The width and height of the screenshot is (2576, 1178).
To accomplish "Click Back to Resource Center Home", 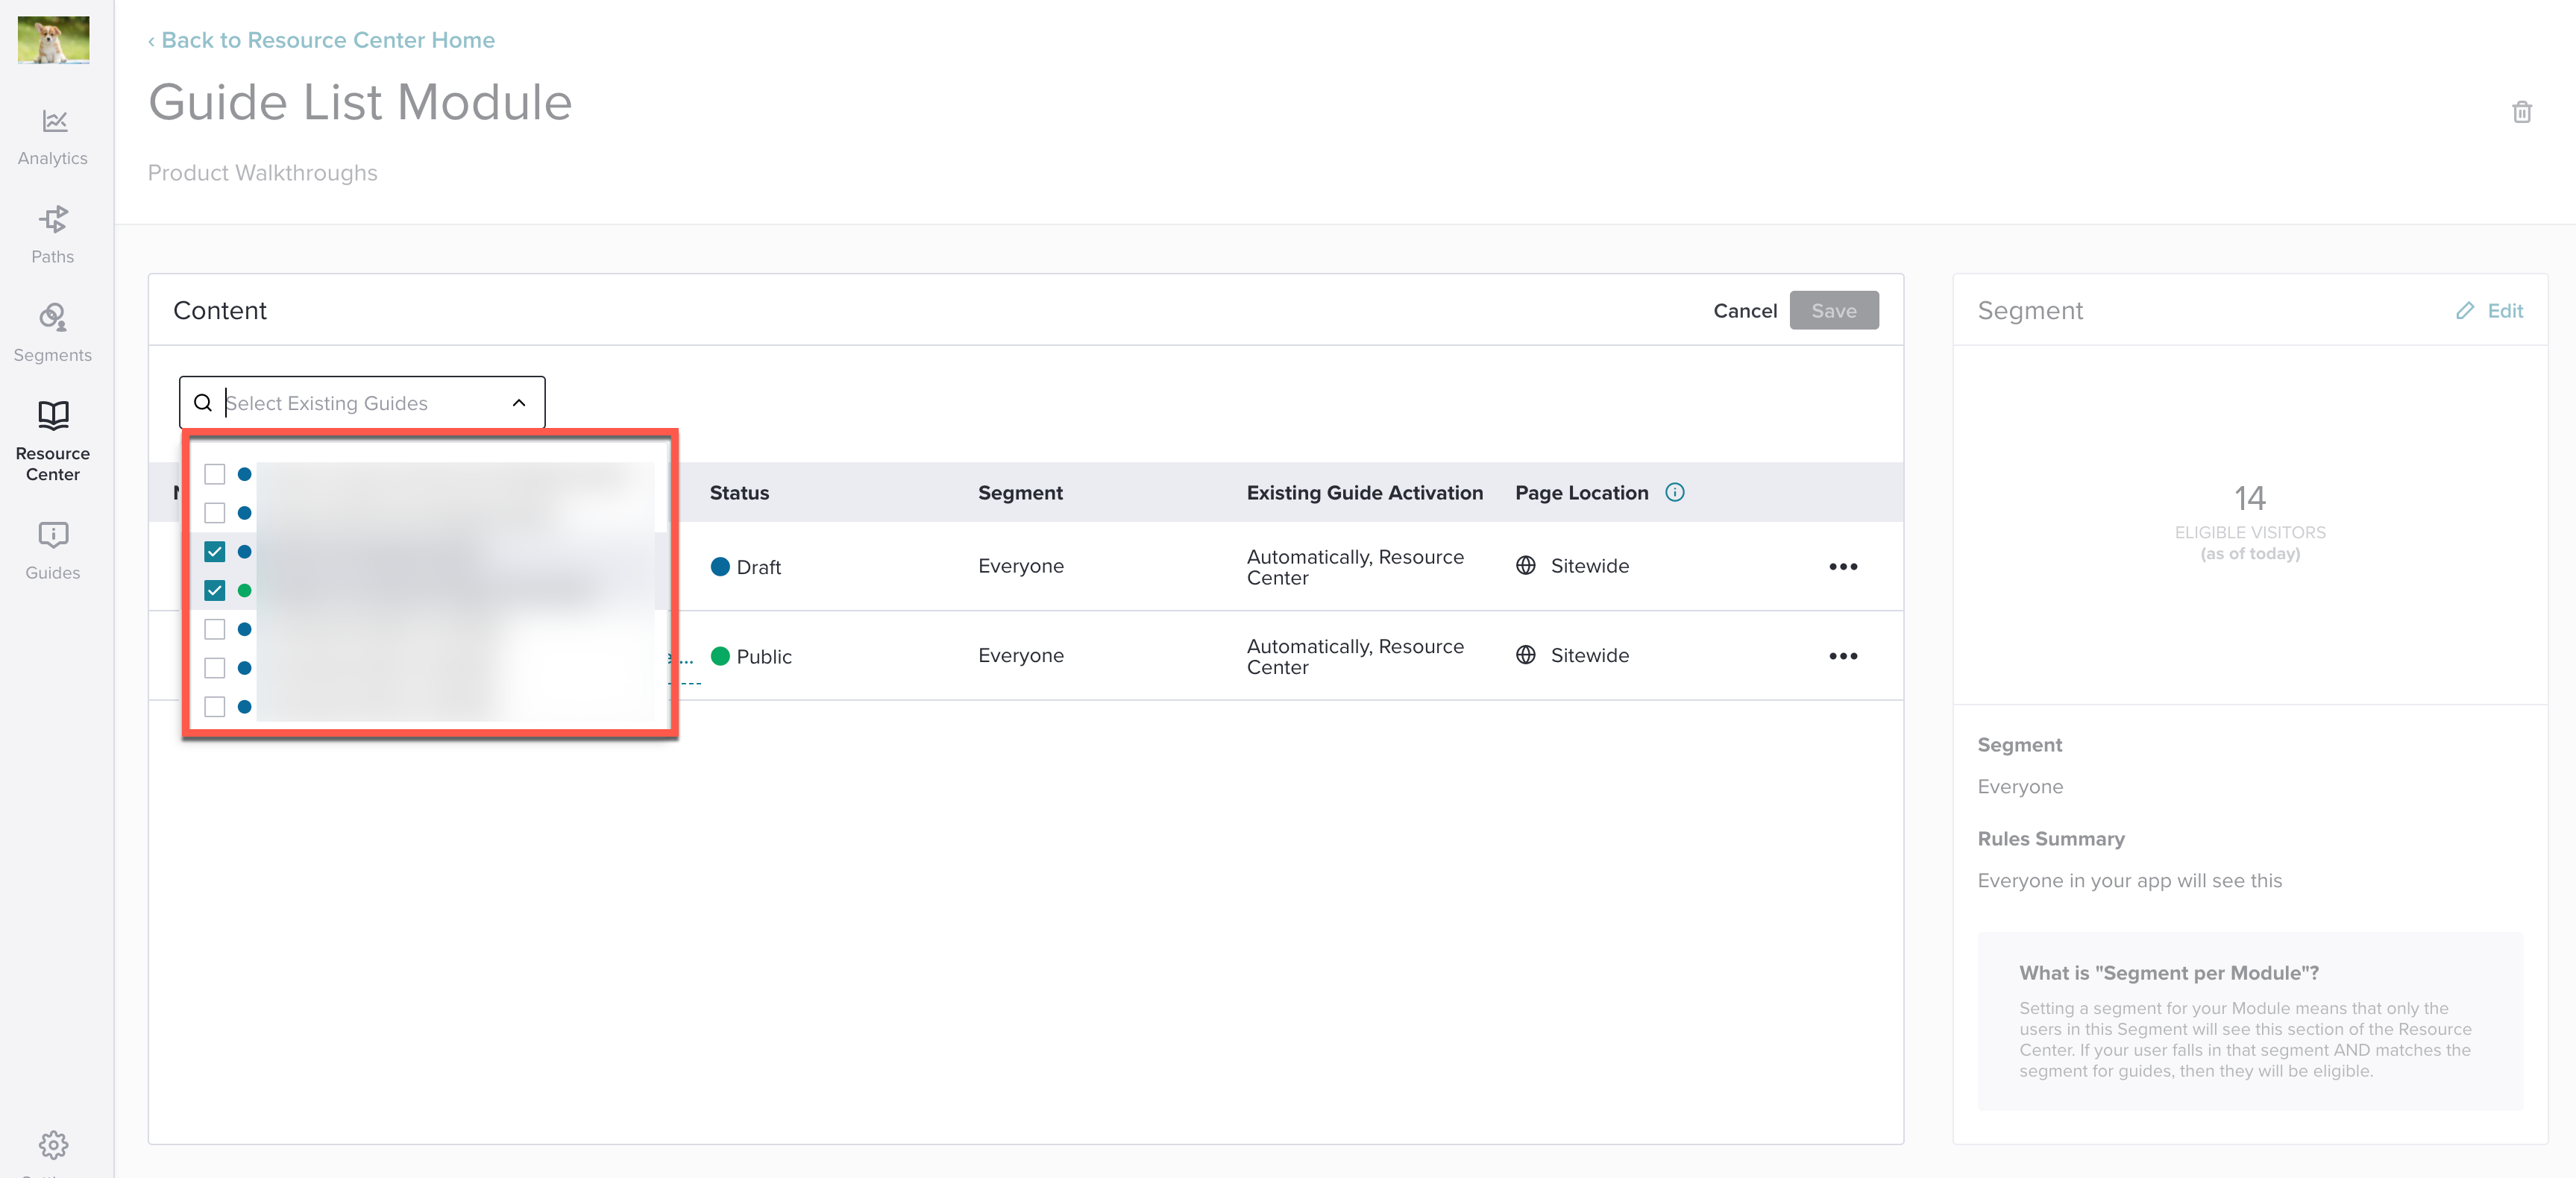I will [321, 40].
